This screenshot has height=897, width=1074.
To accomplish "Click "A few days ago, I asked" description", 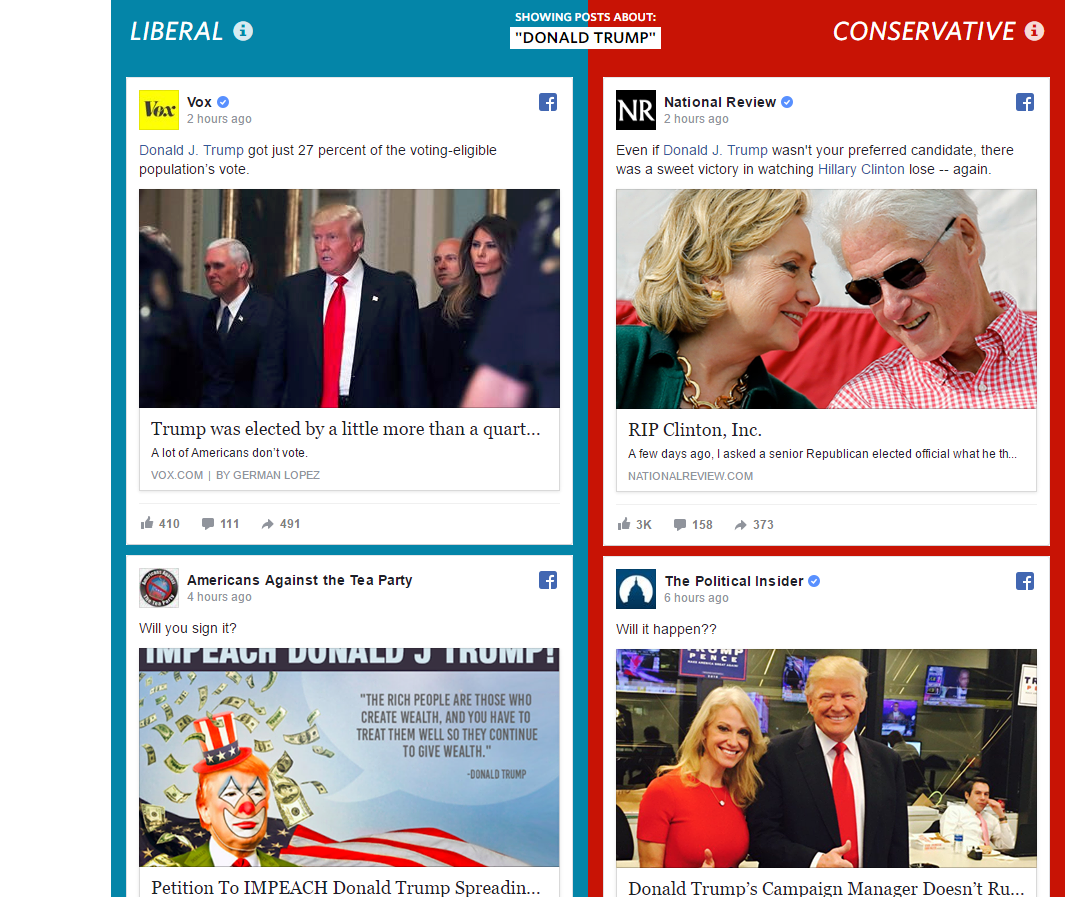I will 822,454.
